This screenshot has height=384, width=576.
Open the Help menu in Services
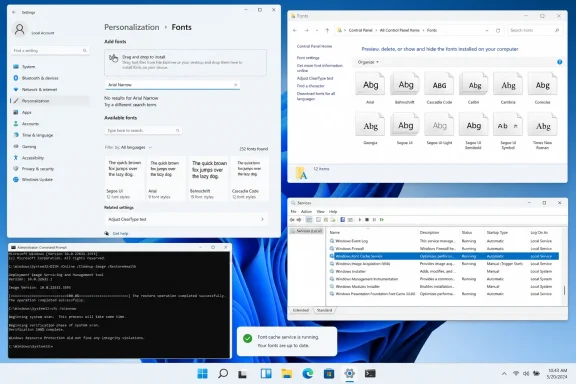click(x=333, y=212)
